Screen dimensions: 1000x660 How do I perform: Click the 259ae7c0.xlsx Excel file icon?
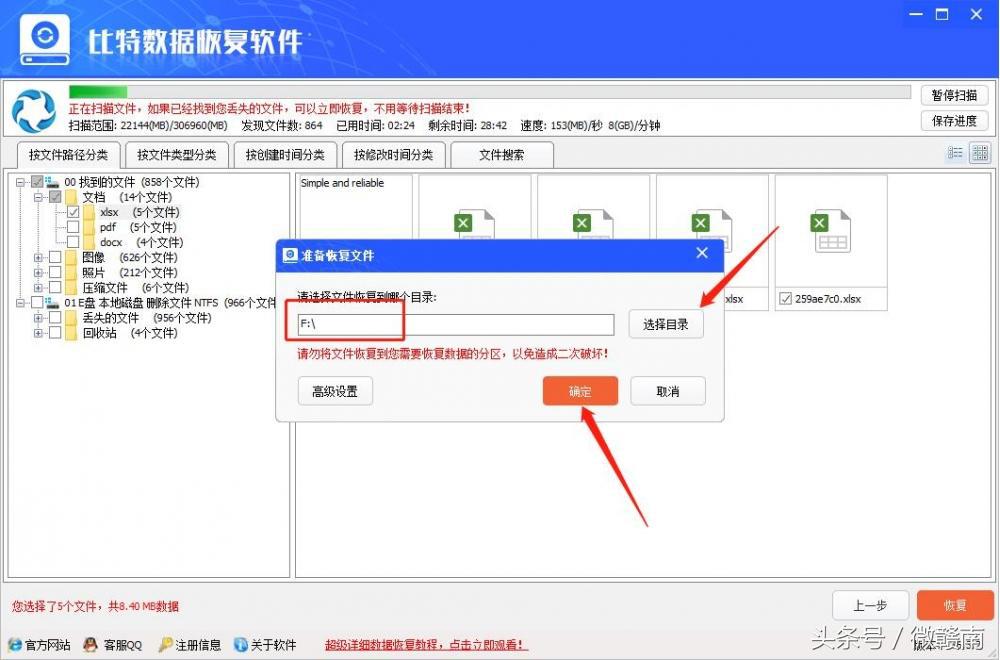[x=830, y=231]
